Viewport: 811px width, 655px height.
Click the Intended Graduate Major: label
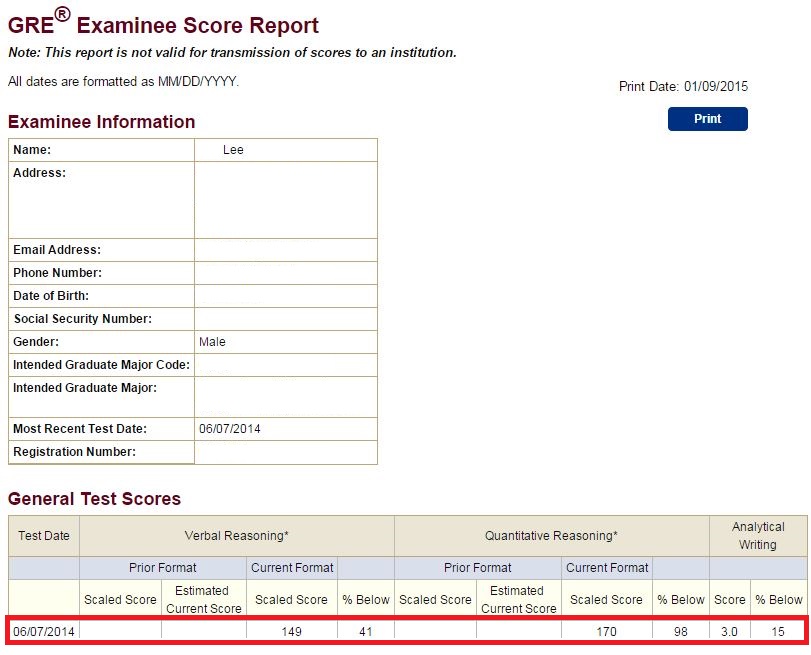(85, 388)
